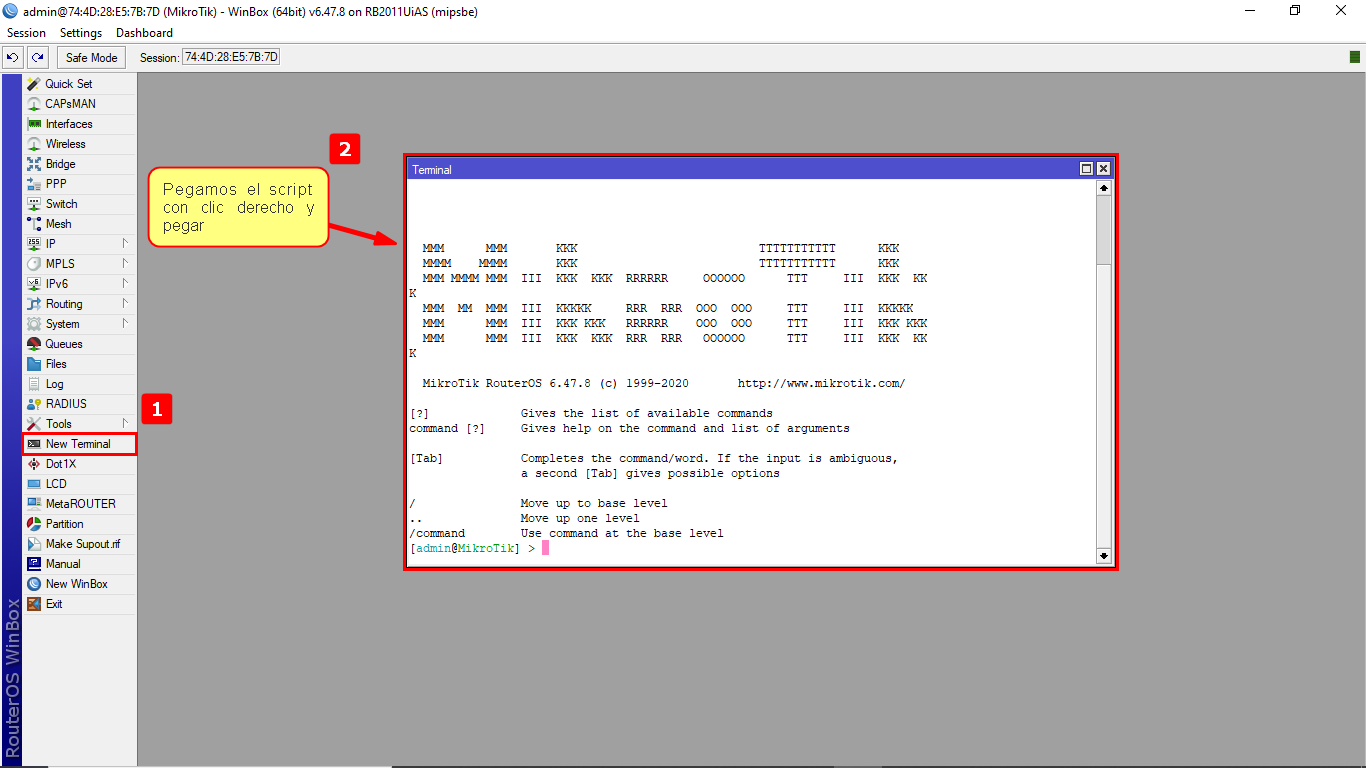Open the Settings menu
1366x768 pixels.
click(80, 32)
